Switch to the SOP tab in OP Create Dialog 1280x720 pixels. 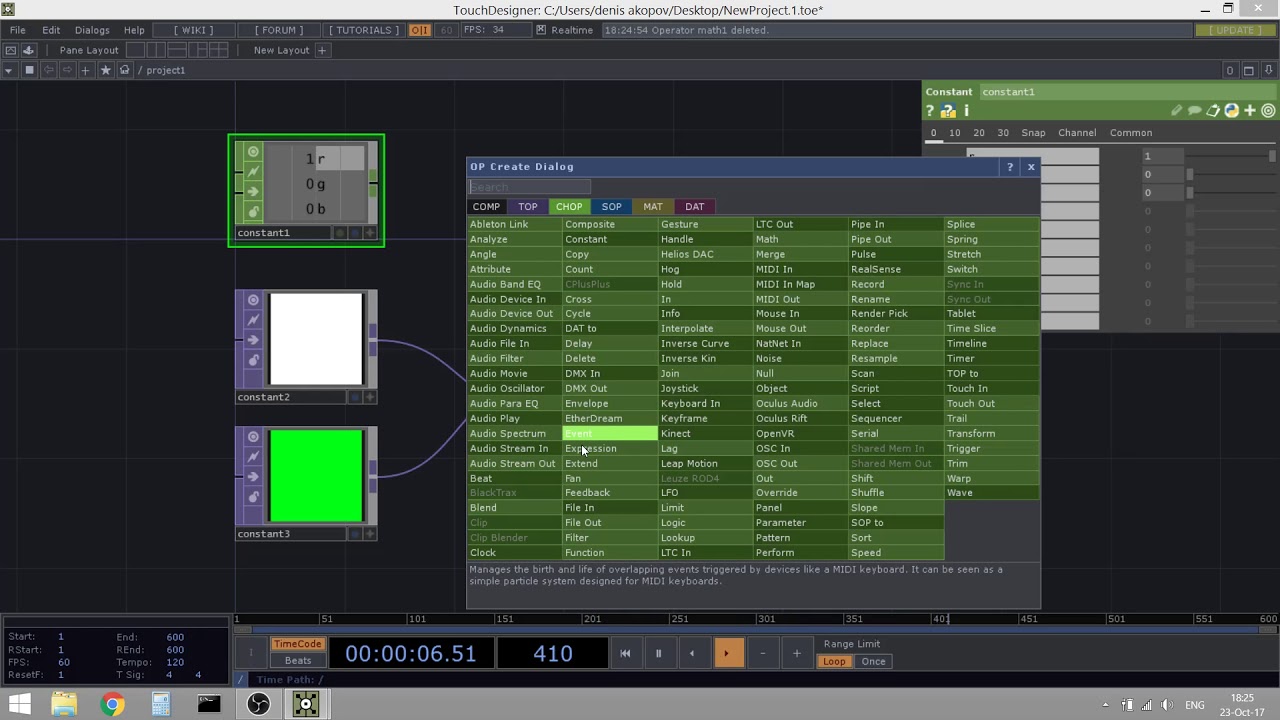[x=611, y=207]
